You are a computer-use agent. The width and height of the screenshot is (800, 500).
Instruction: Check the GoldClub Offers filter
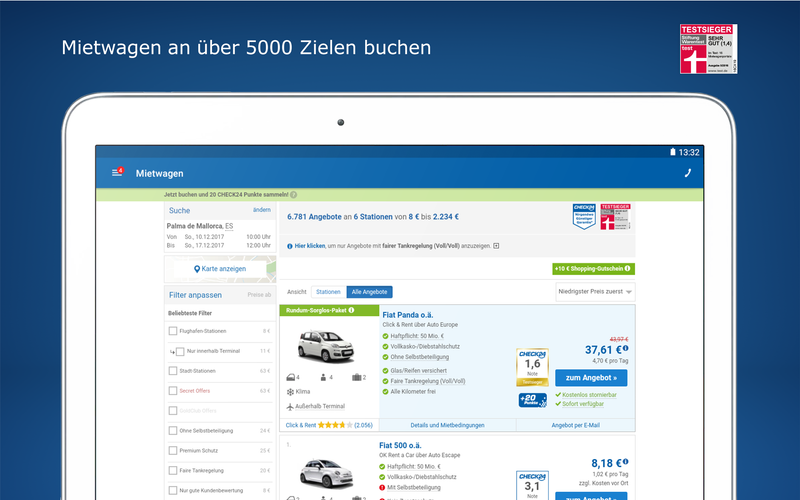173,411
